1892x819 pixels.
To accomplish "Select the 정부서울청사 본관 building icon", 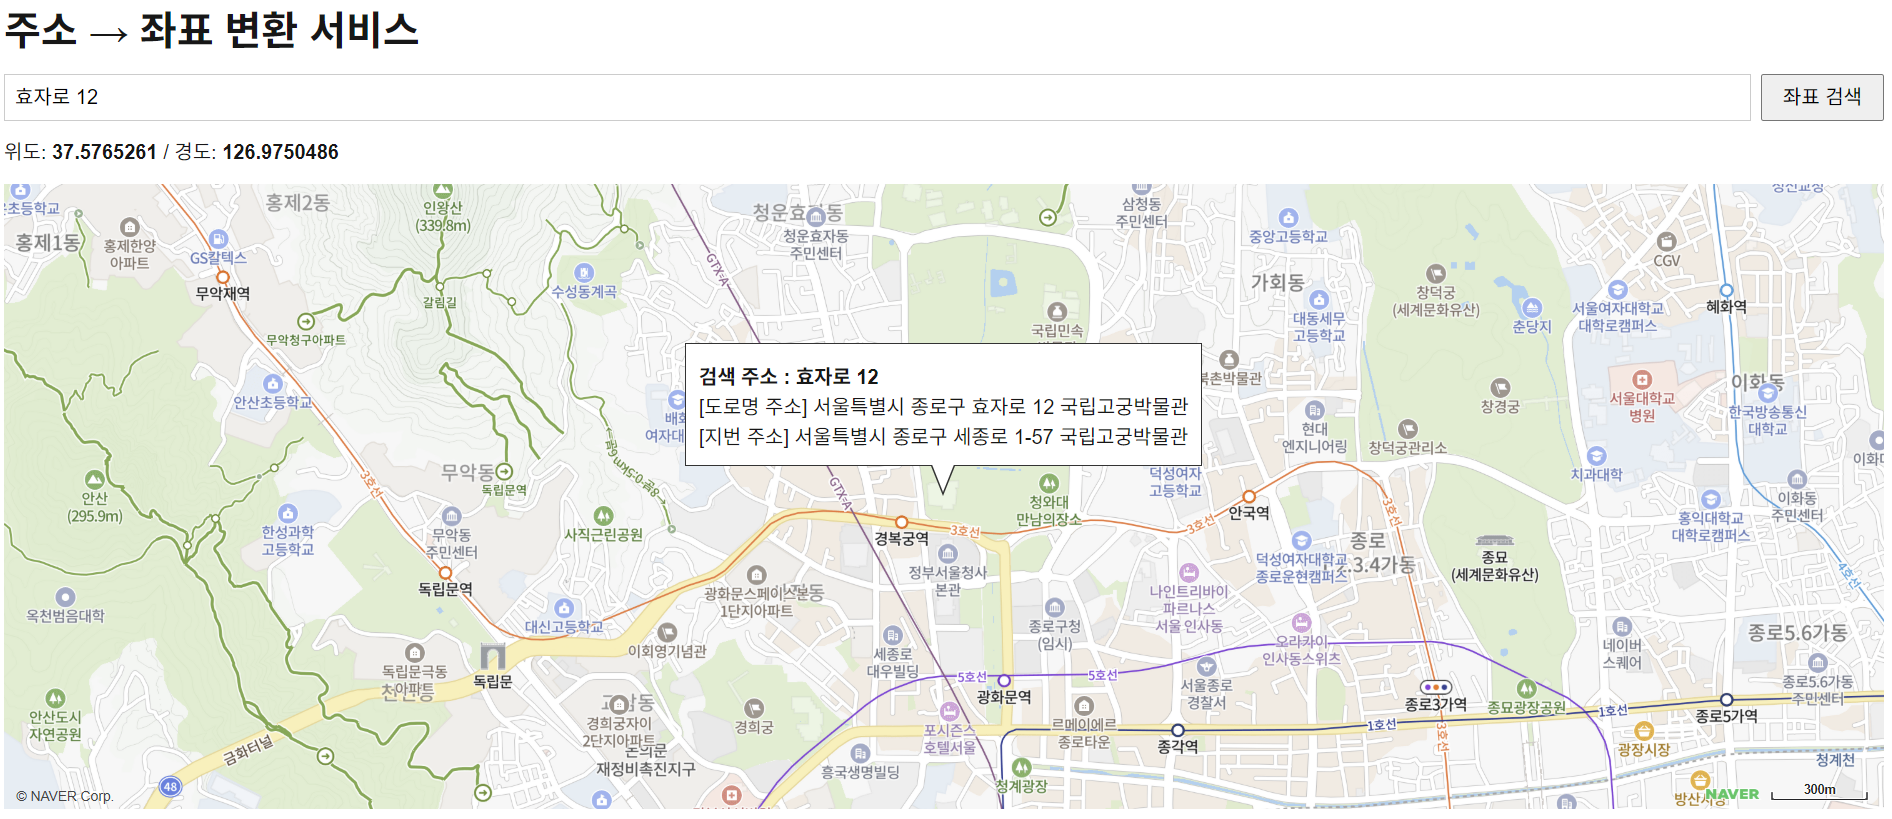I will tap(947, 553).
